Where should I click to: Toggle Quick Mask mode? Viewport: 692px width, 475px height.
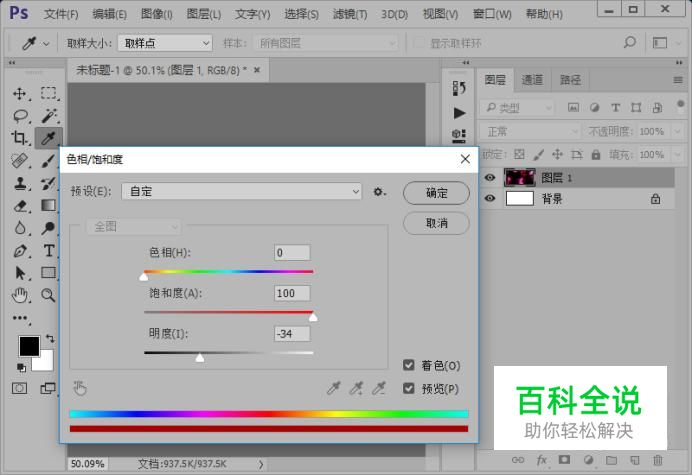[19, 388]
